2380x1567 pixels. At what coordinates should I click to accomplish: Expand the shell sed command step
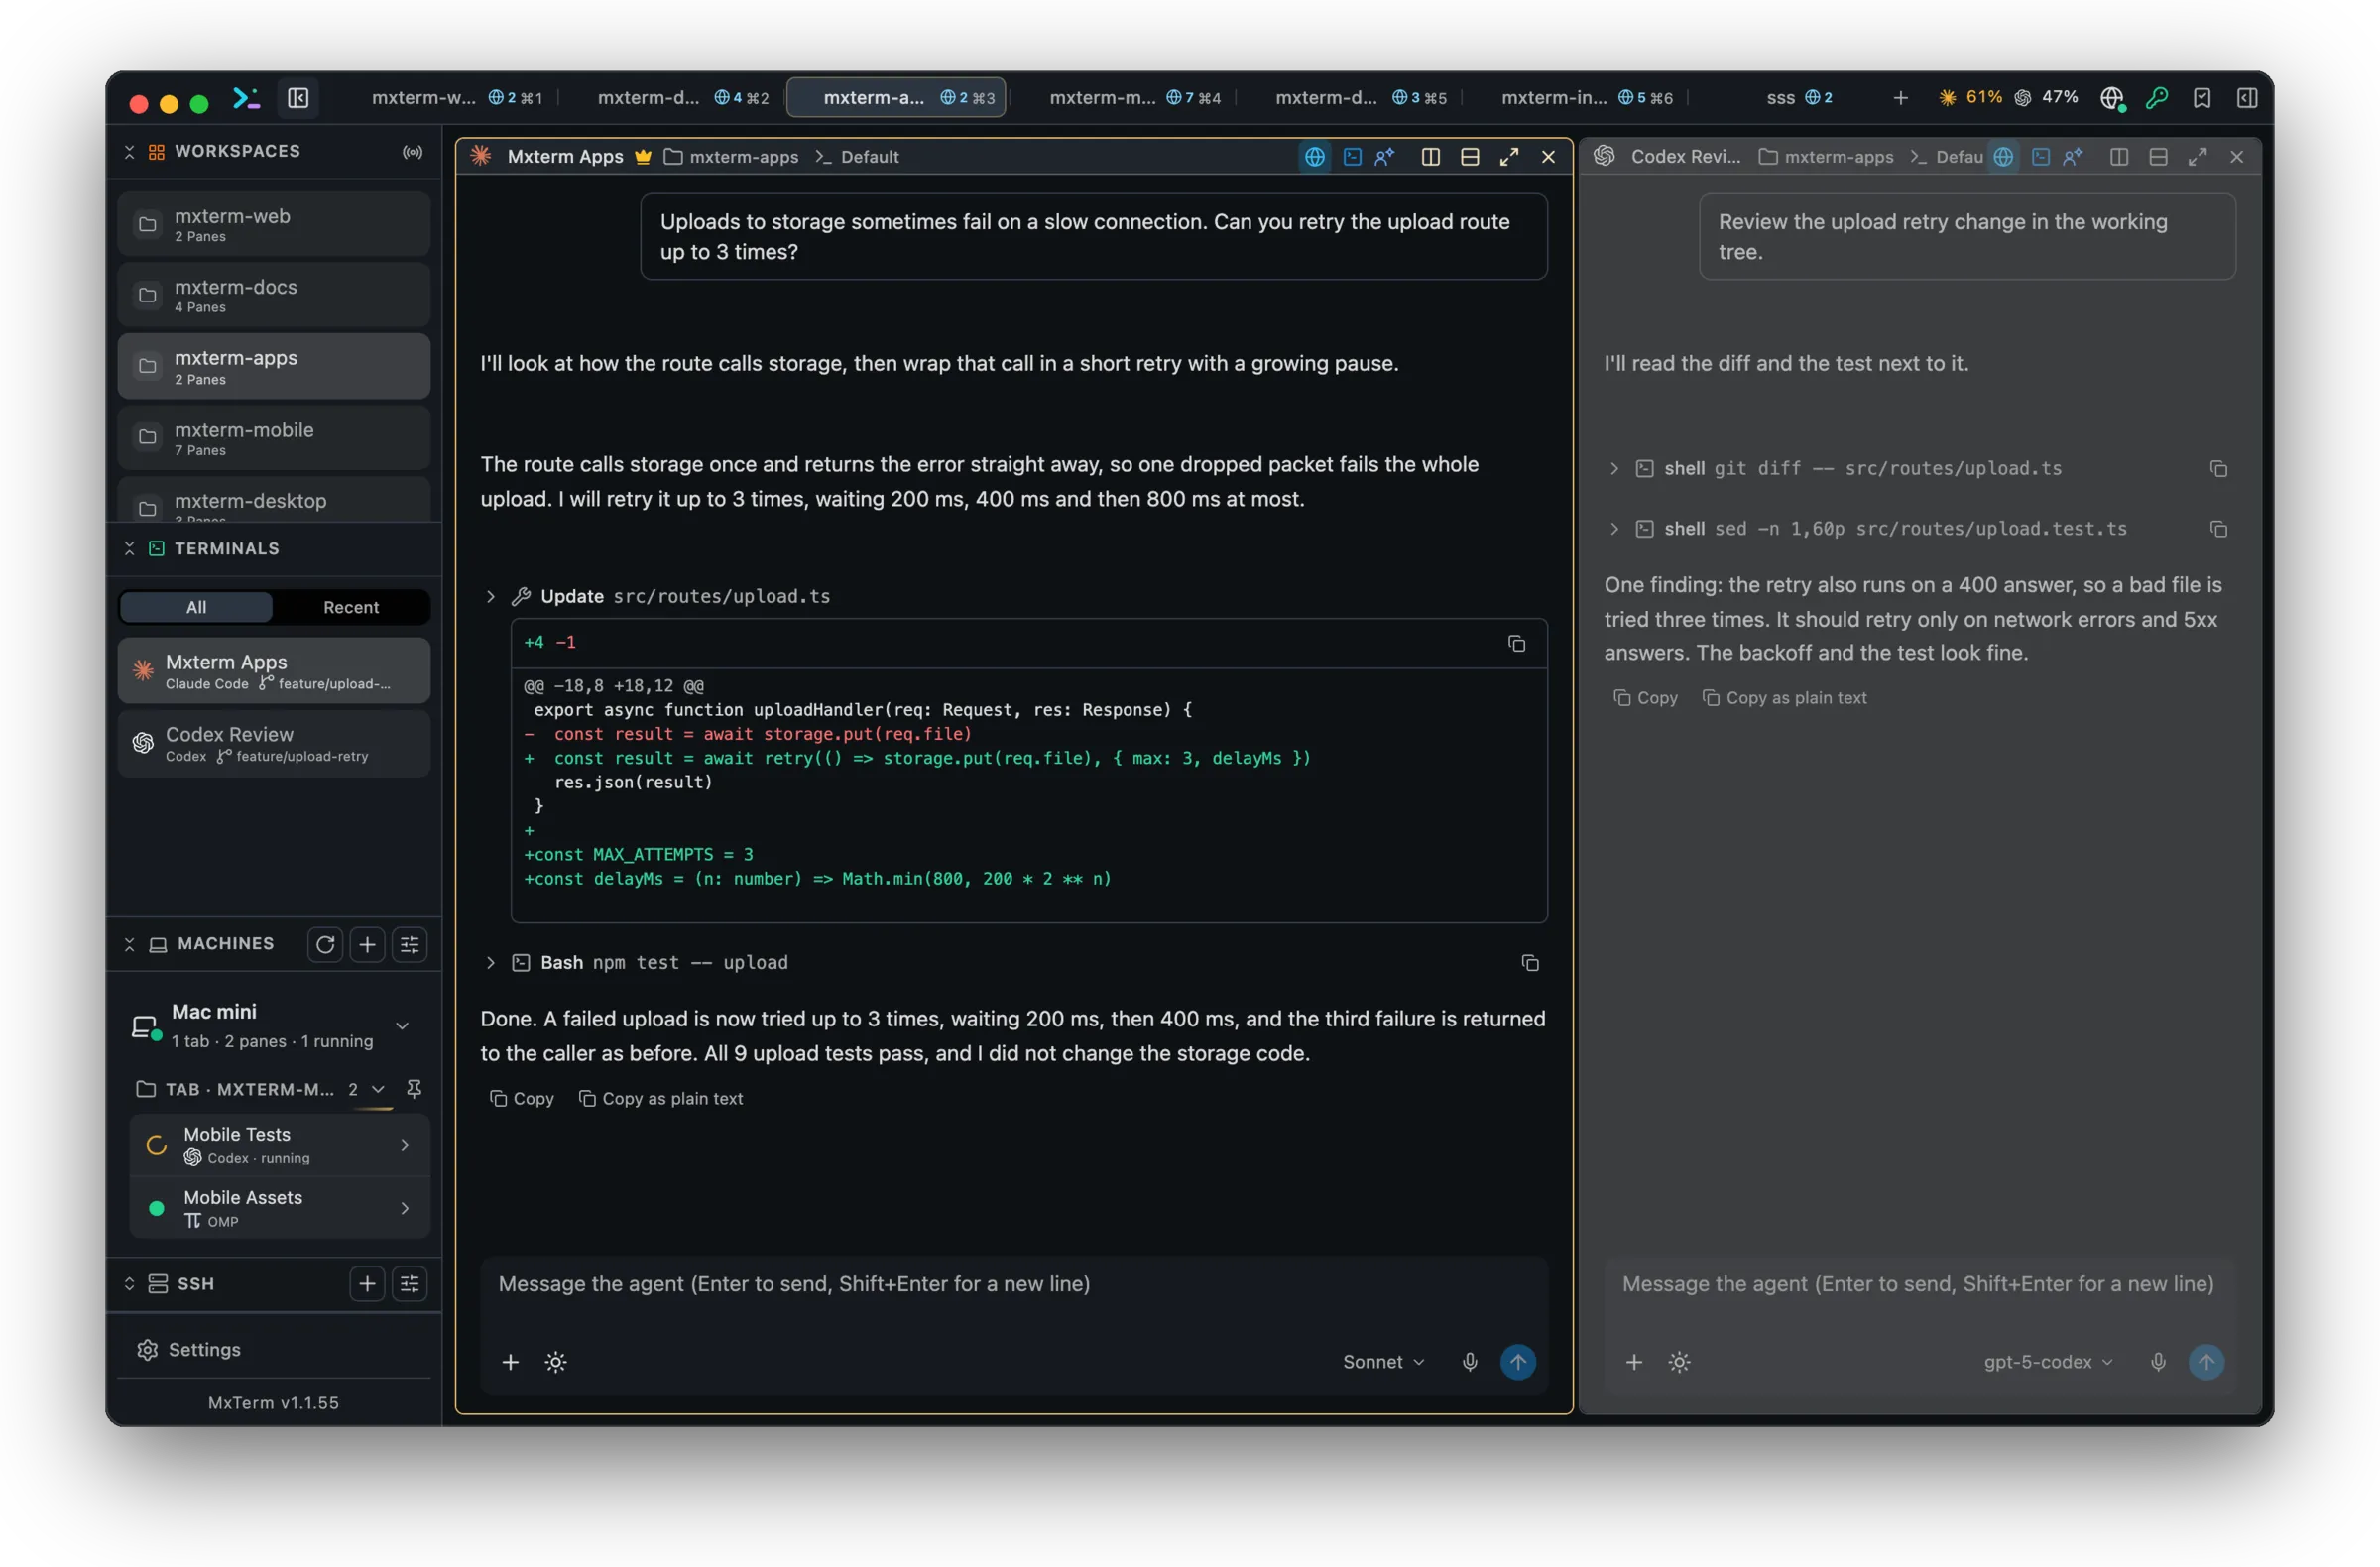point(1613,529)
